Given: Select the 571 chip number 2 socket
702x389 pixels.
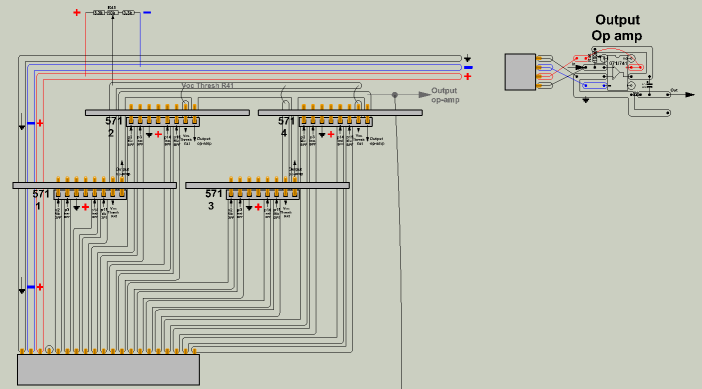Looking at the screenshot, I should [x=163, y=121].
